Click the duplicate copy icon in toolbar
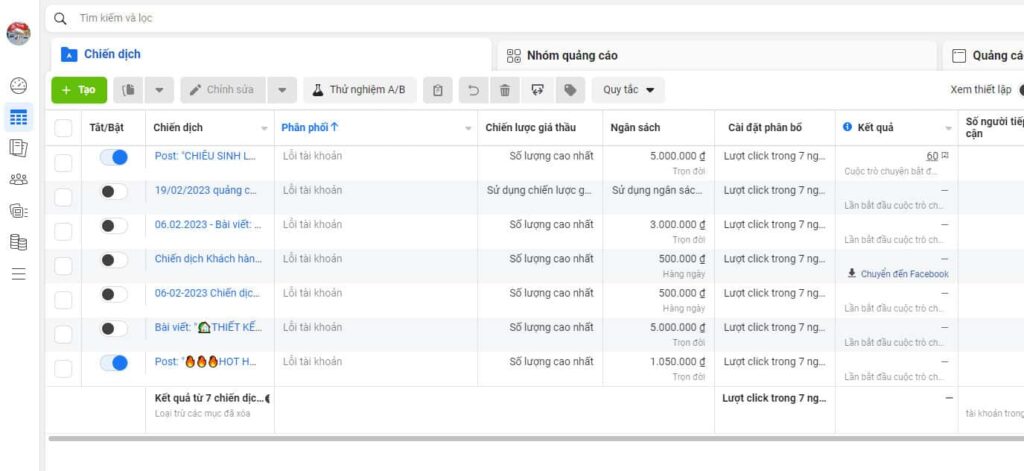Screen dimensions: 1024x471 (128, 90)
